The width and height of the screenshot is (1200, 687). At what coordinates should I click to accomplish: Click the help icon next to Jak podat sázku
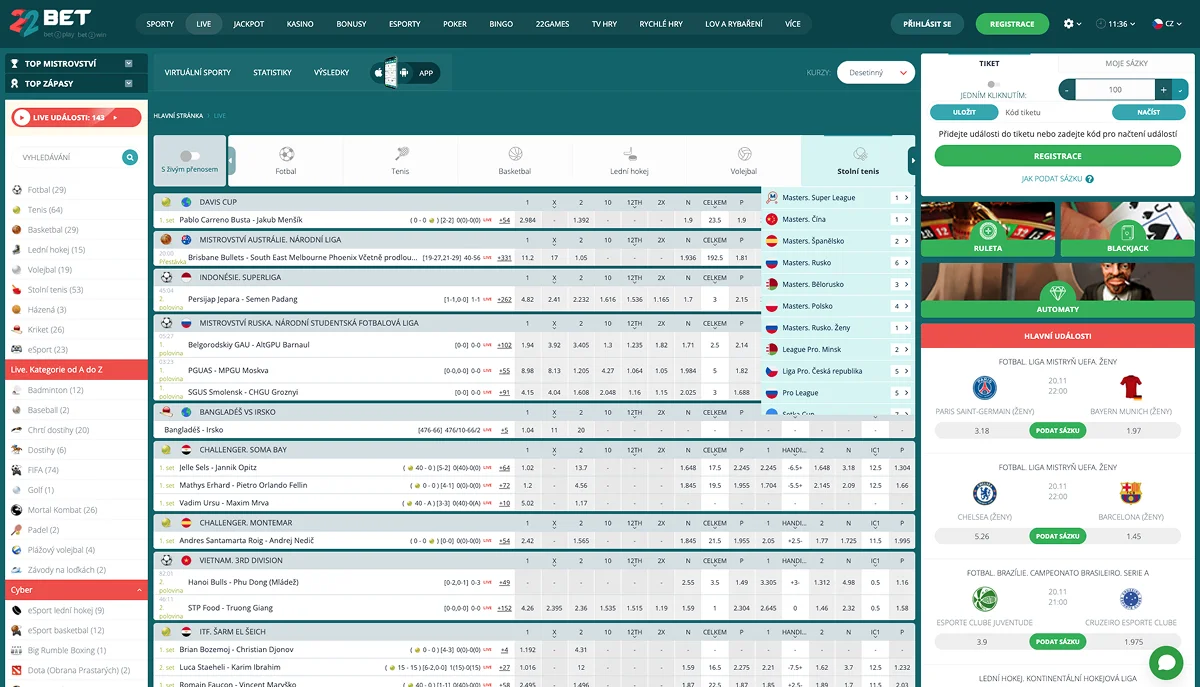[x=1089, y=179]
